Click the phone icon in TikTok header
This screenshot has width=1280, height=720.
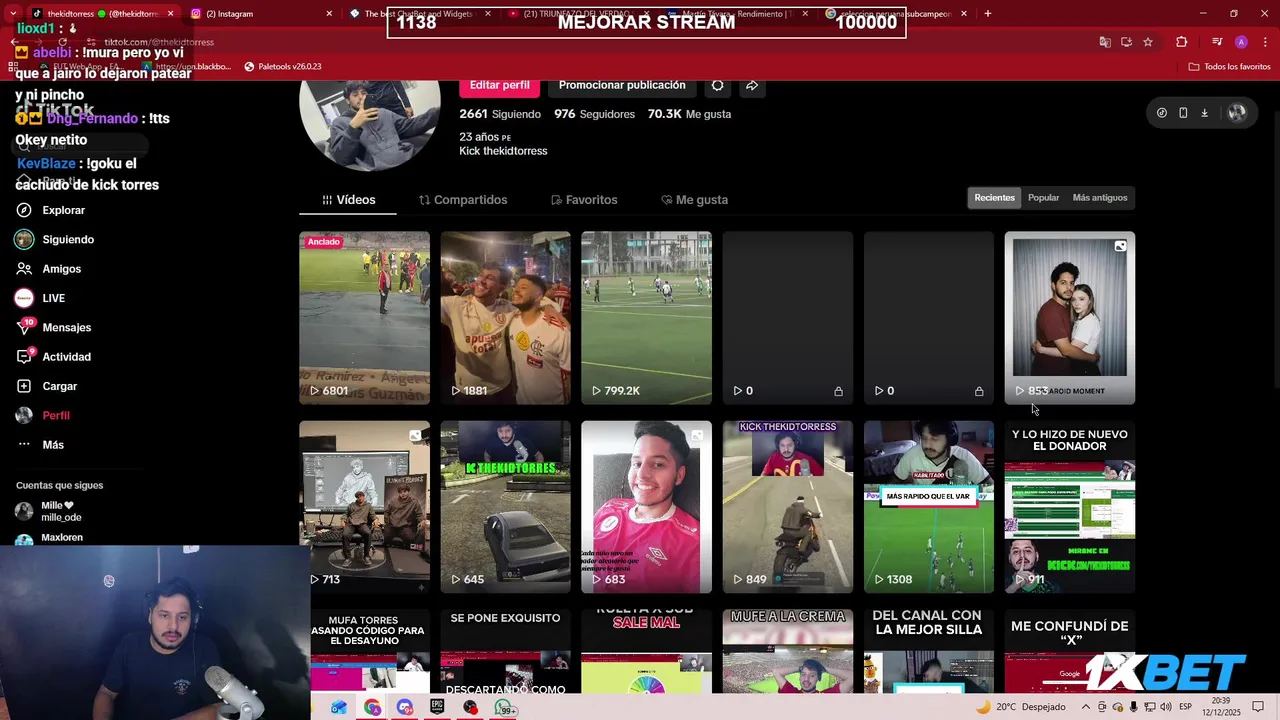pyautogui.click(x=1183, y=113)
